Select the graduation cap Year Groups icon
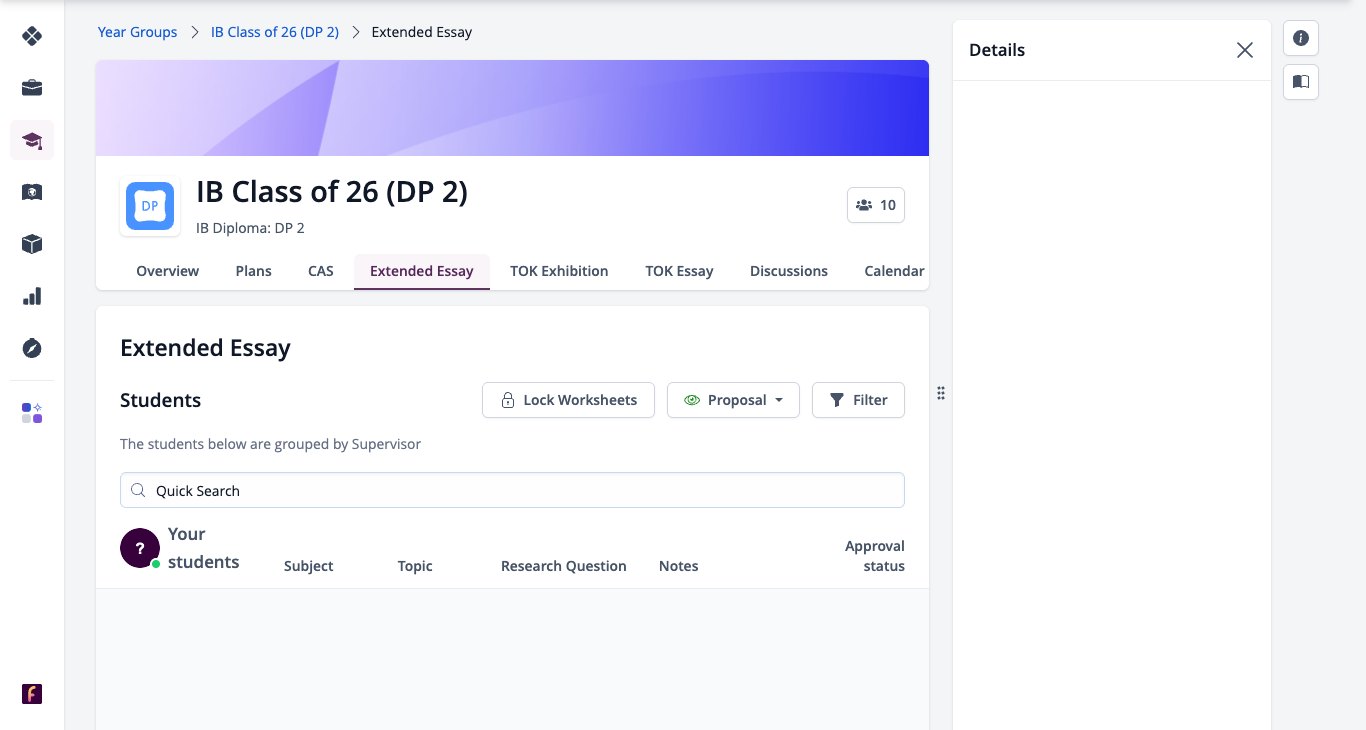The image size is (1366, 730). 32,140
